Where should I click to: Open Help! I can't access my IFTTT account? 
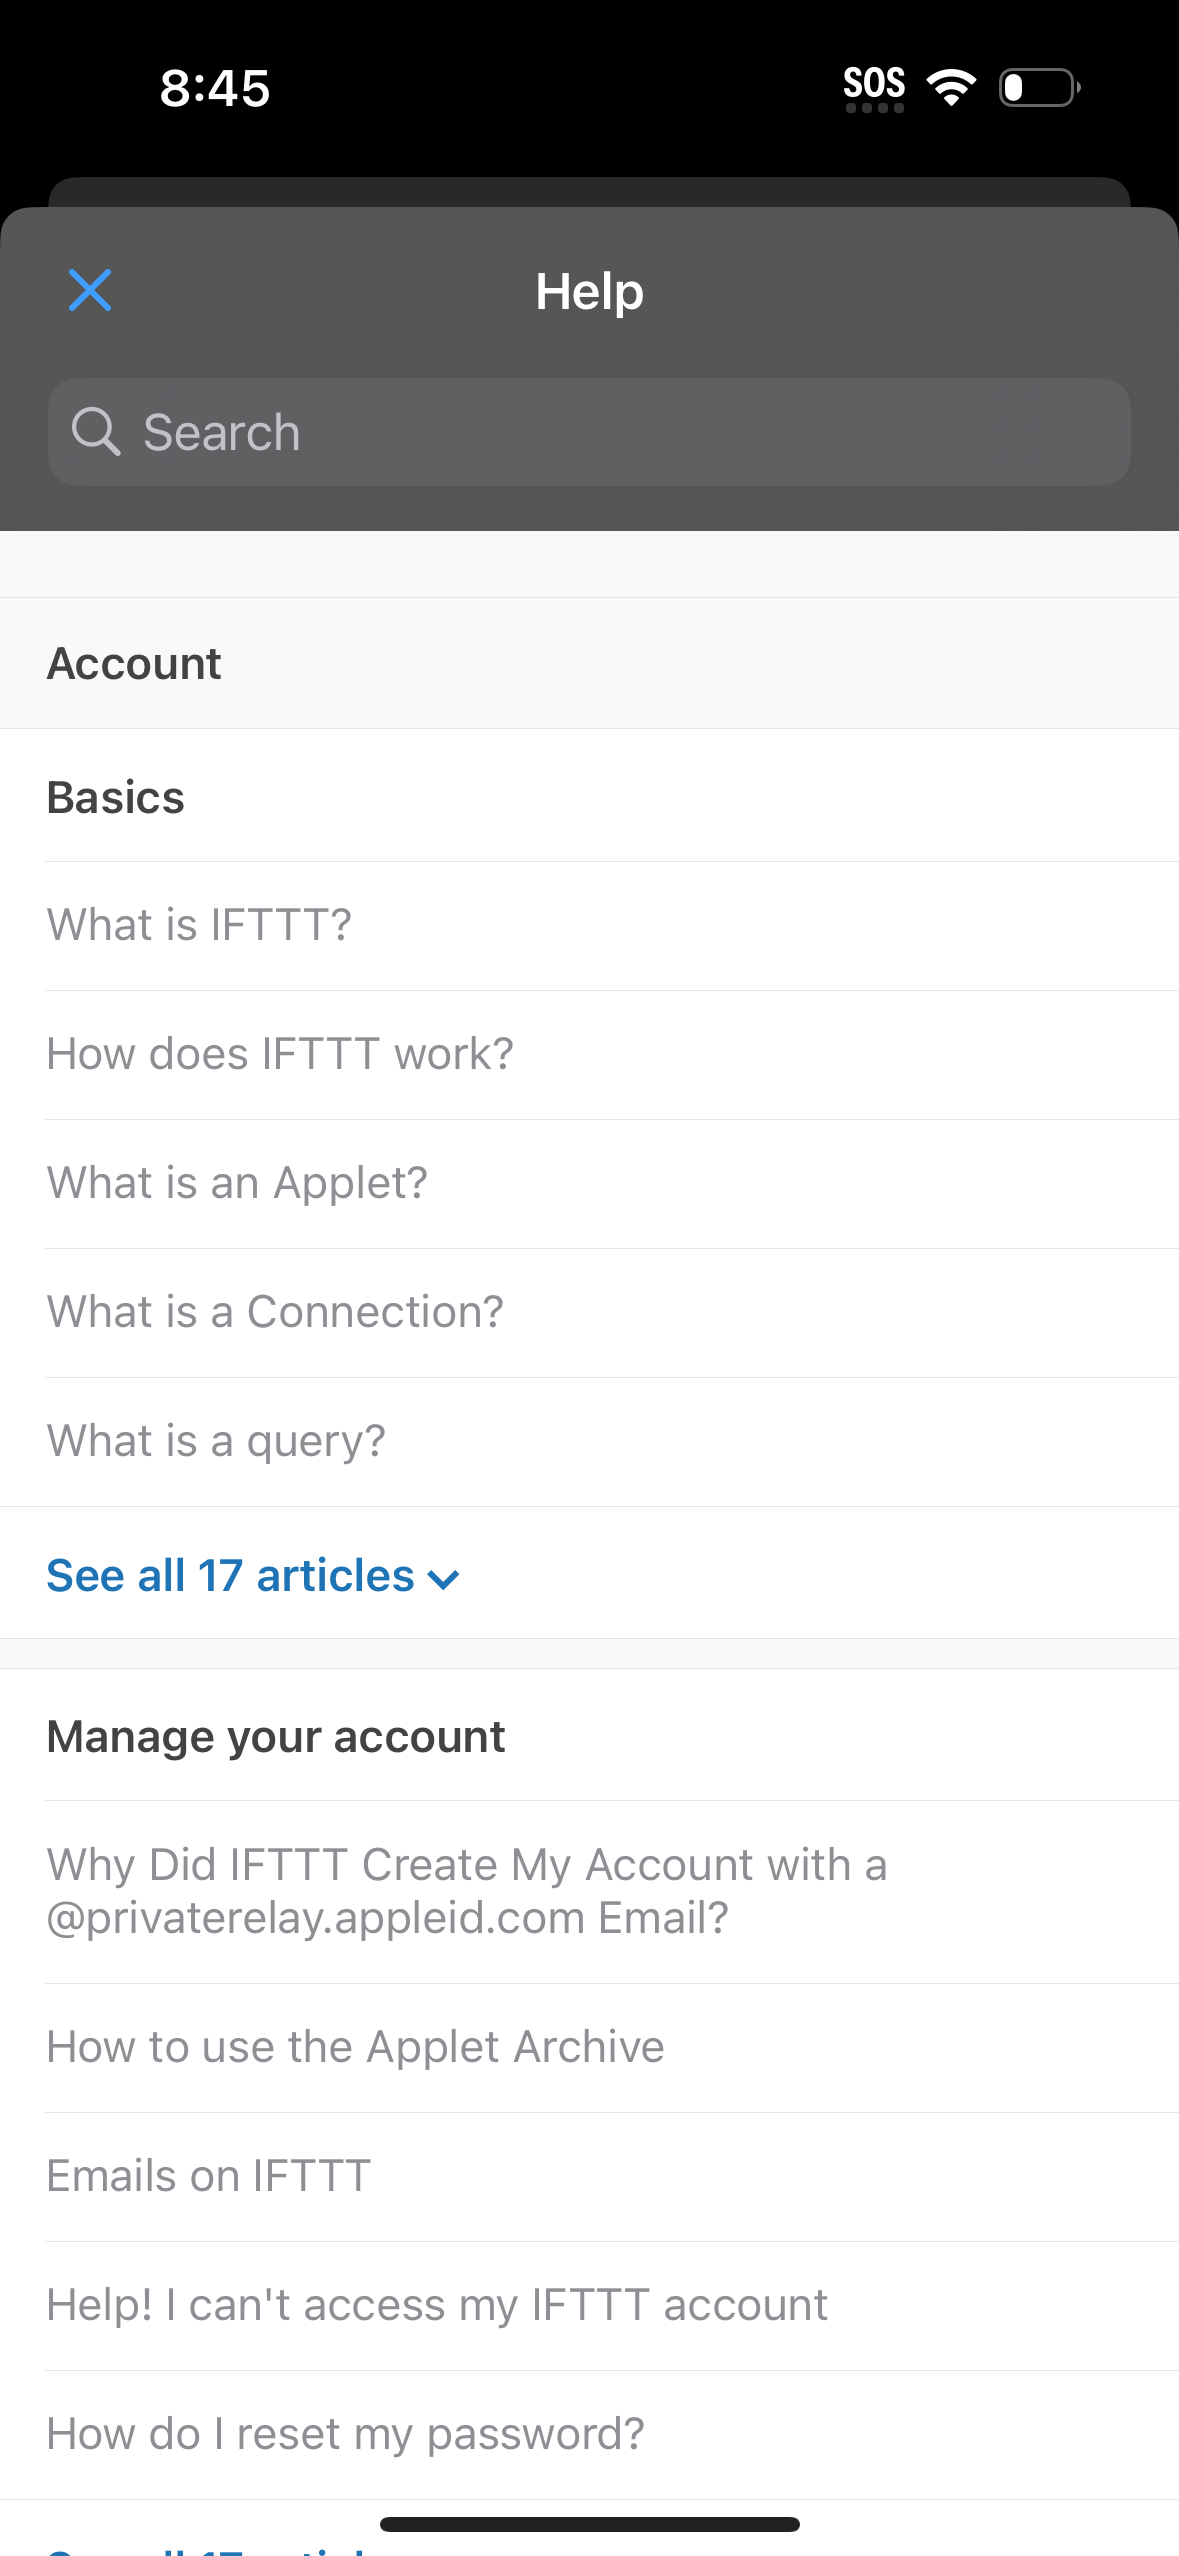click(437, 2304)
